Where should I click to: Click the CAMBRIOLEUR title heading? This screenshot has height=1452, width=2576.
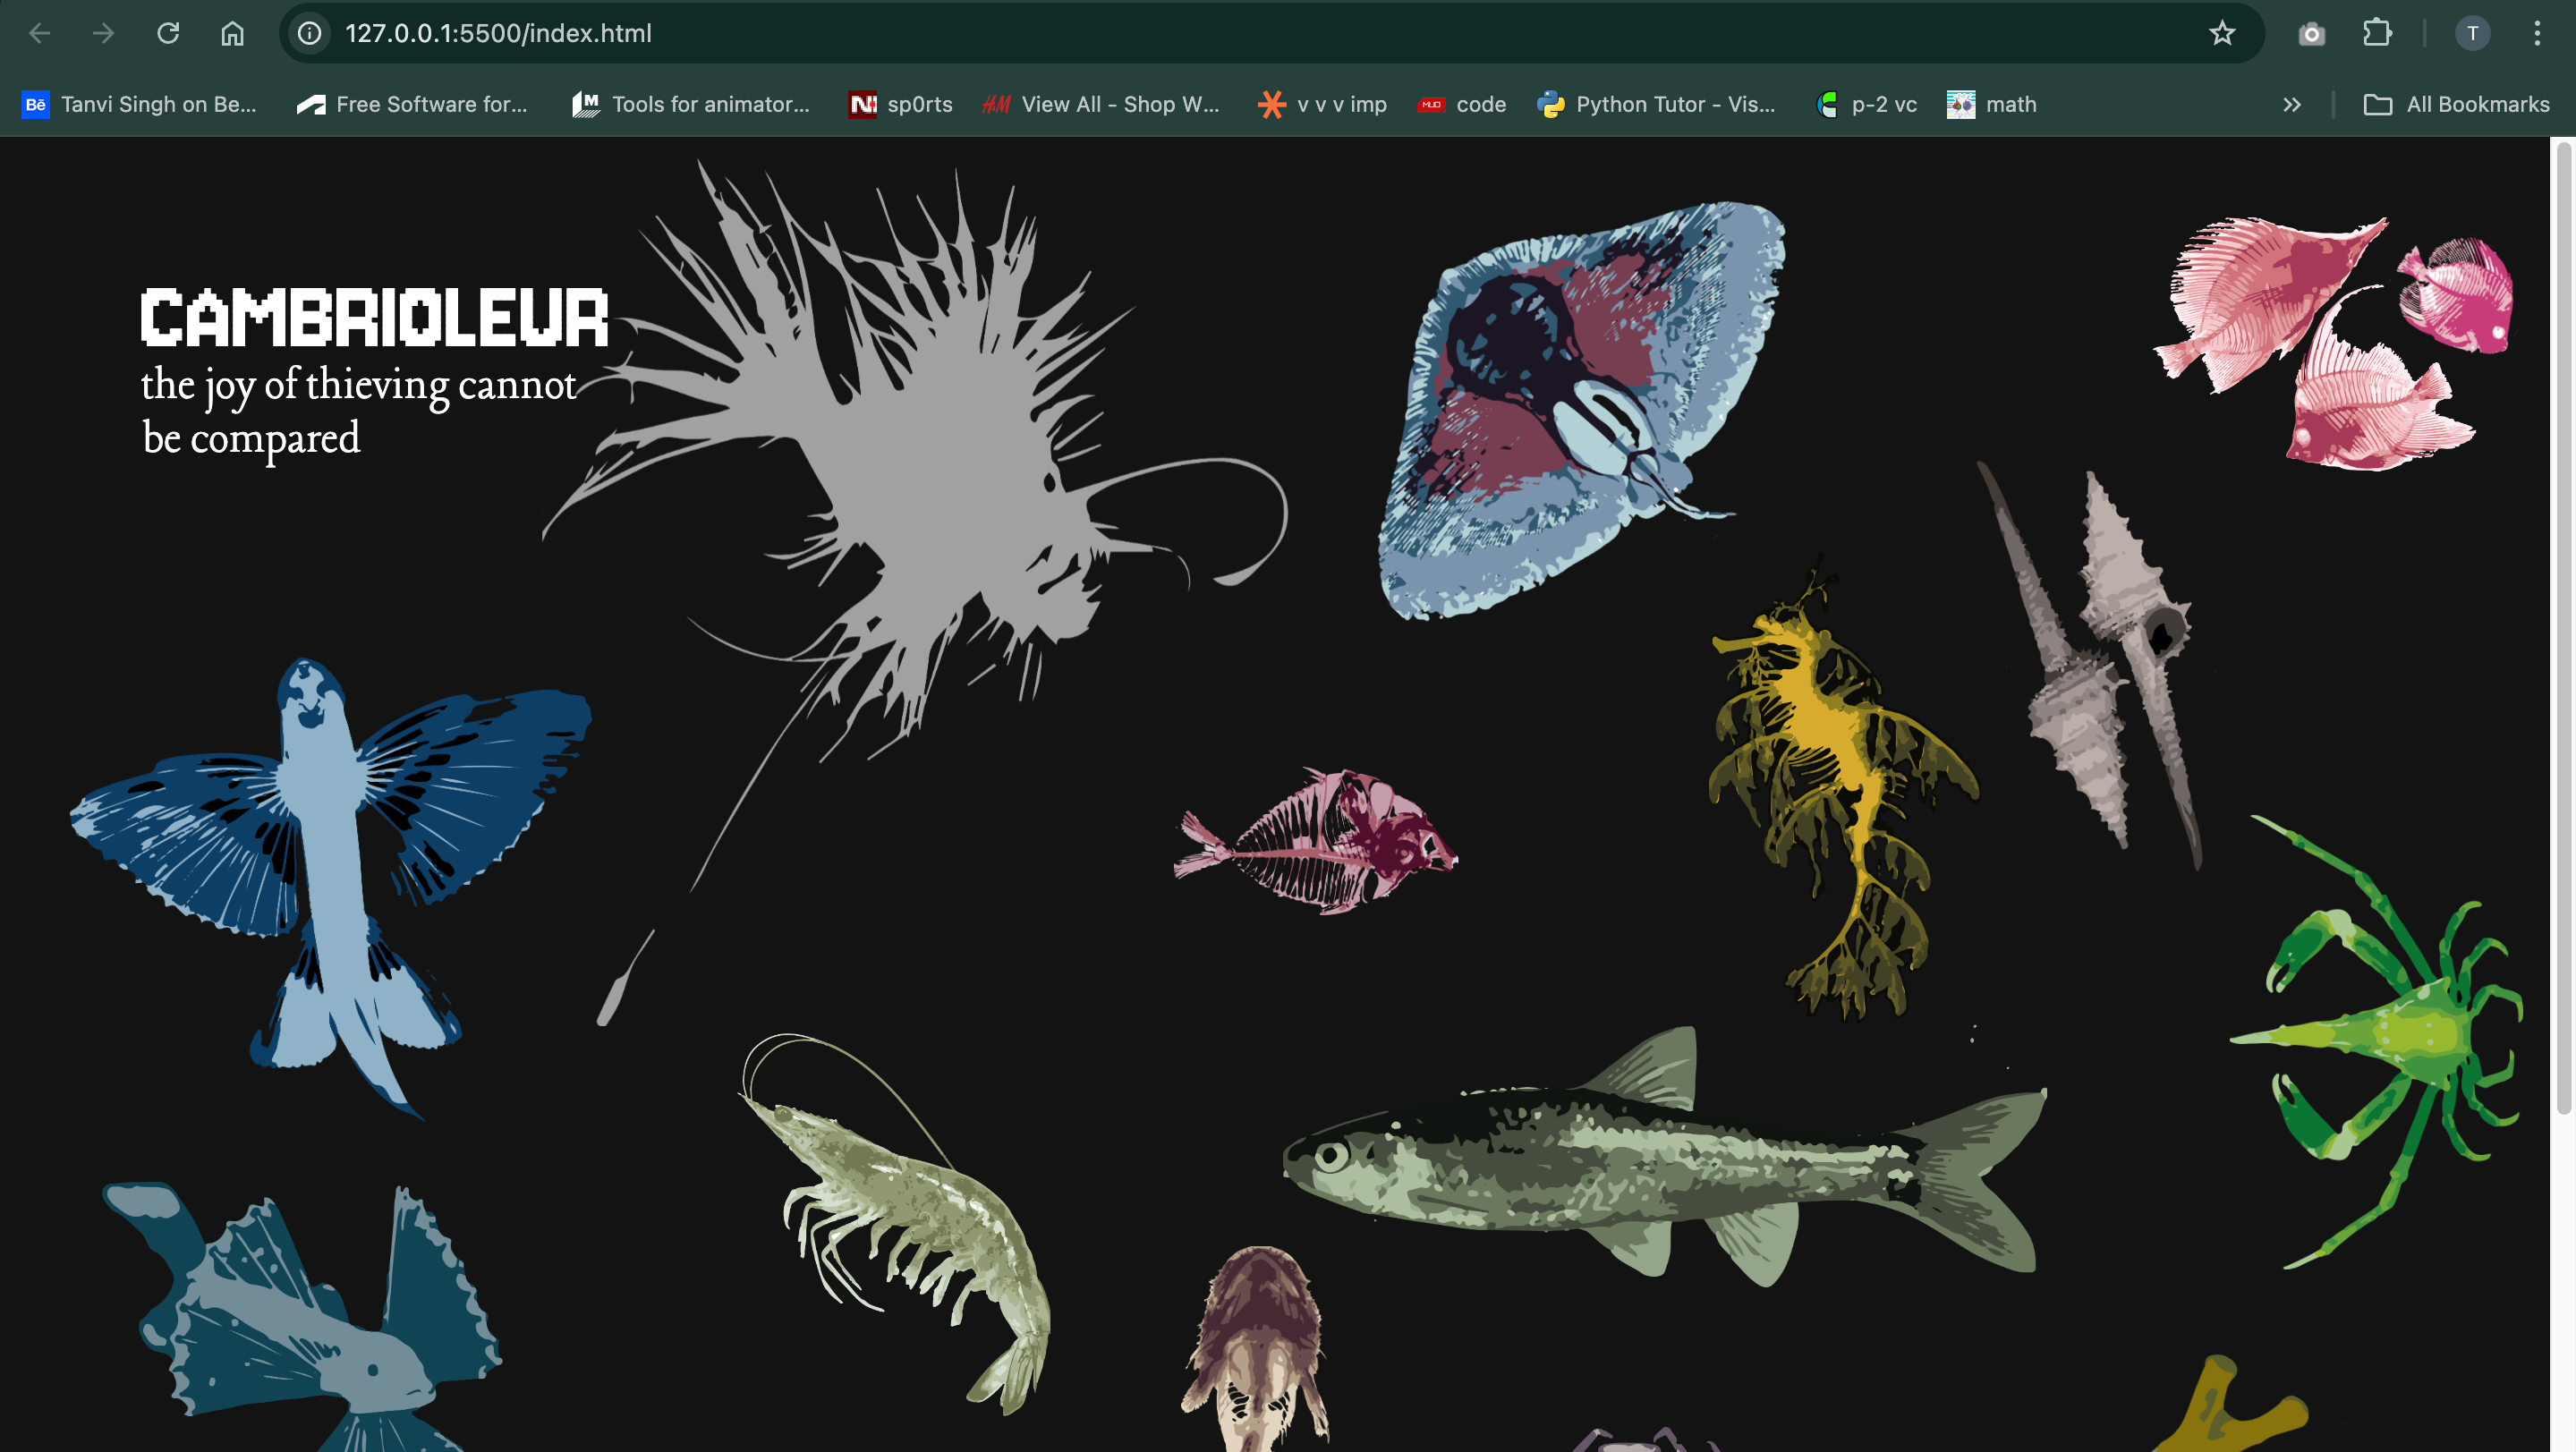click(x=374, y=318)
